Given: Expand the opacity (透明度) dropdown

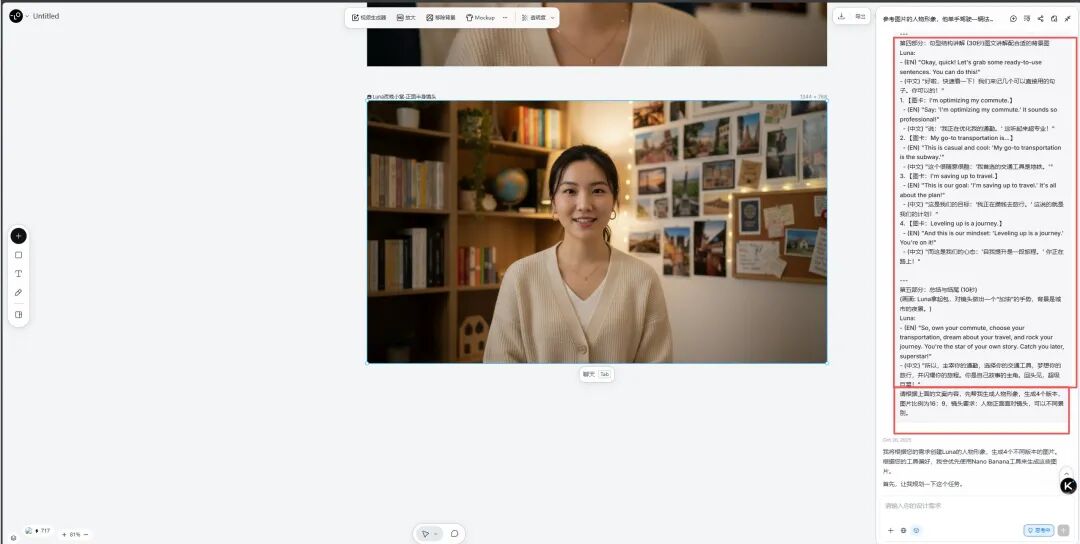Looking at the screenshot, I should point(538,17).
